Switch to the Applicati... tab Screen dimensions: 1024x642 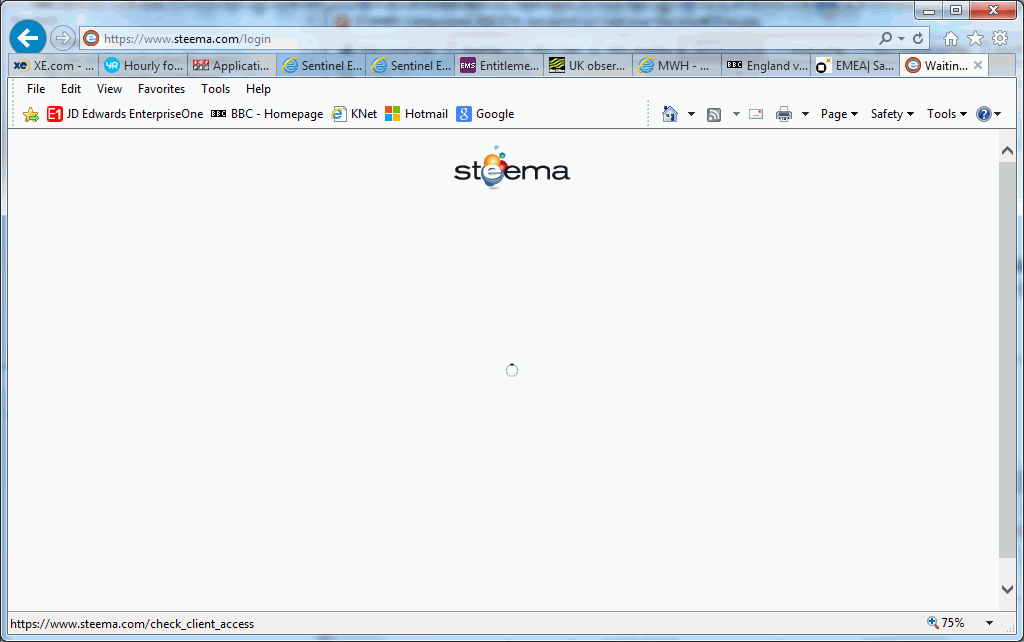(x=232, y=65)
